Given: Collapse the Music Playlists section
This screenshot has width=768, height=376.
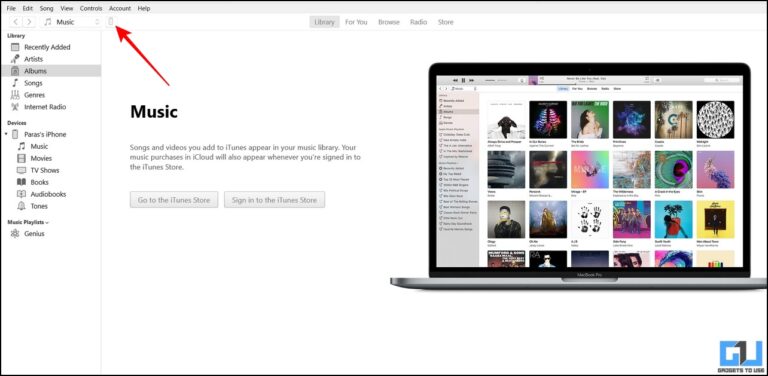Looking at the screenshot, I should click(48, 222).
